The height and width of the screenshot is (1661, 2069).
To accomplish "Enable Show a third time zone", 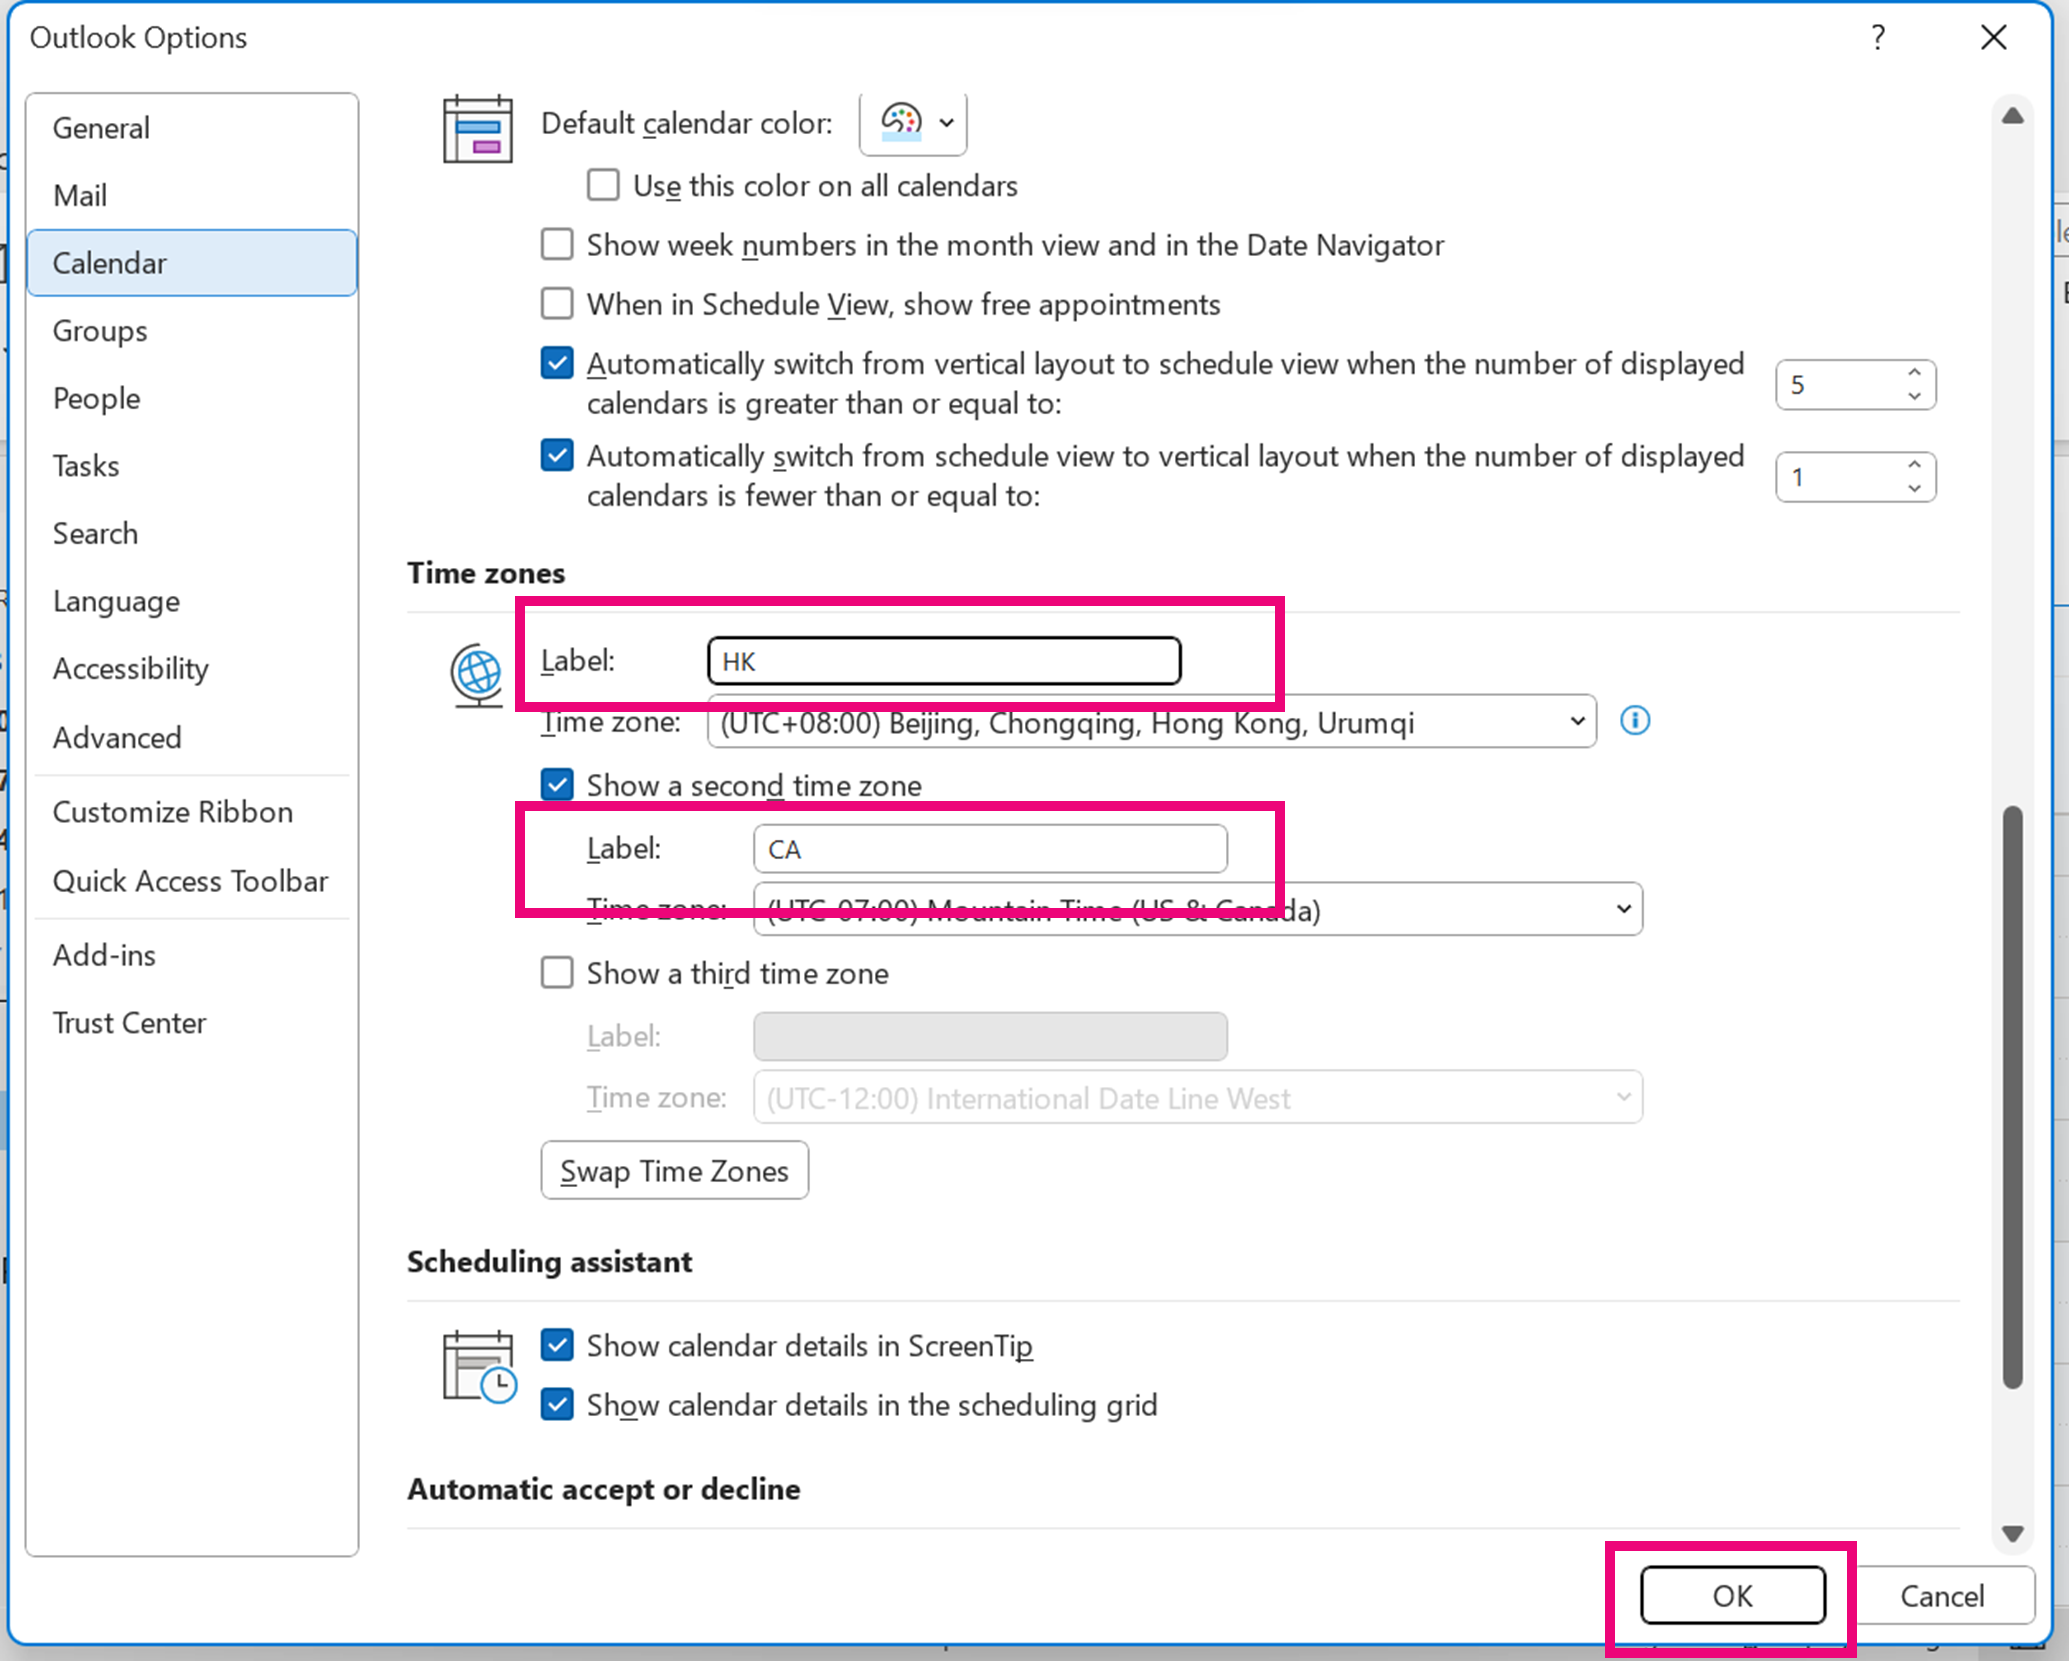I will [x=557, y=973].
